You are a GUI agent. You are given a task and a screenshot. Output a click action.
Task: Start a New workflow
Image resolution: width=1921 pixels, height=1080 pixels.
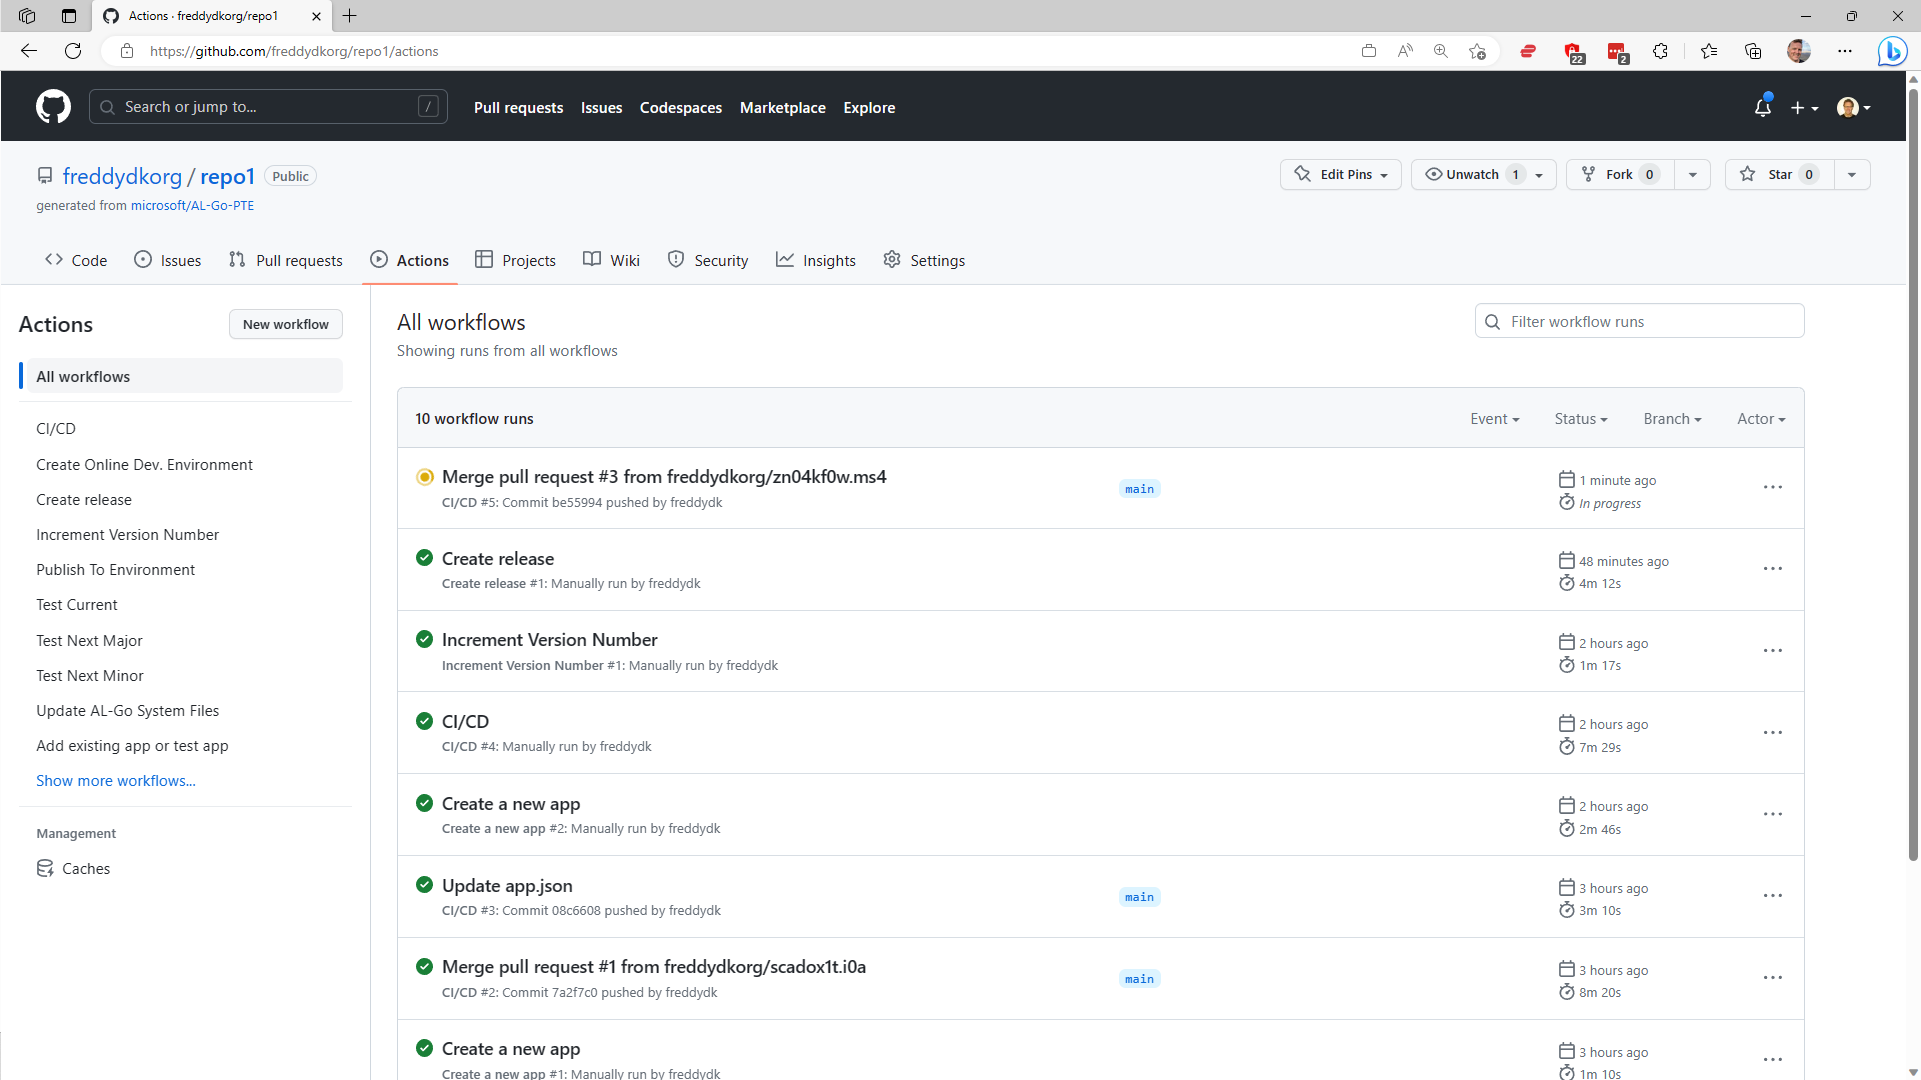(285, 324)
